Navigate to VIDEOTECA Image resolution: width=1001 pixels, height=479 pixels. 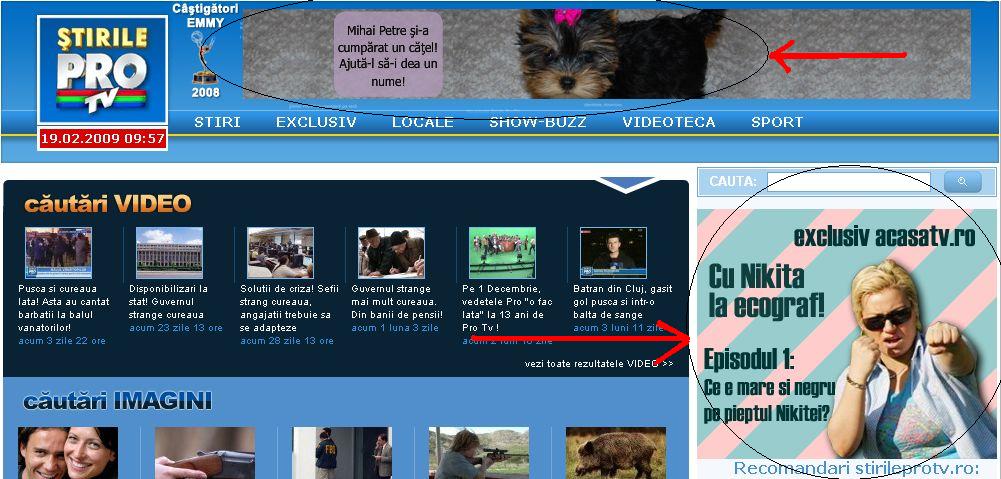[668, 122]
